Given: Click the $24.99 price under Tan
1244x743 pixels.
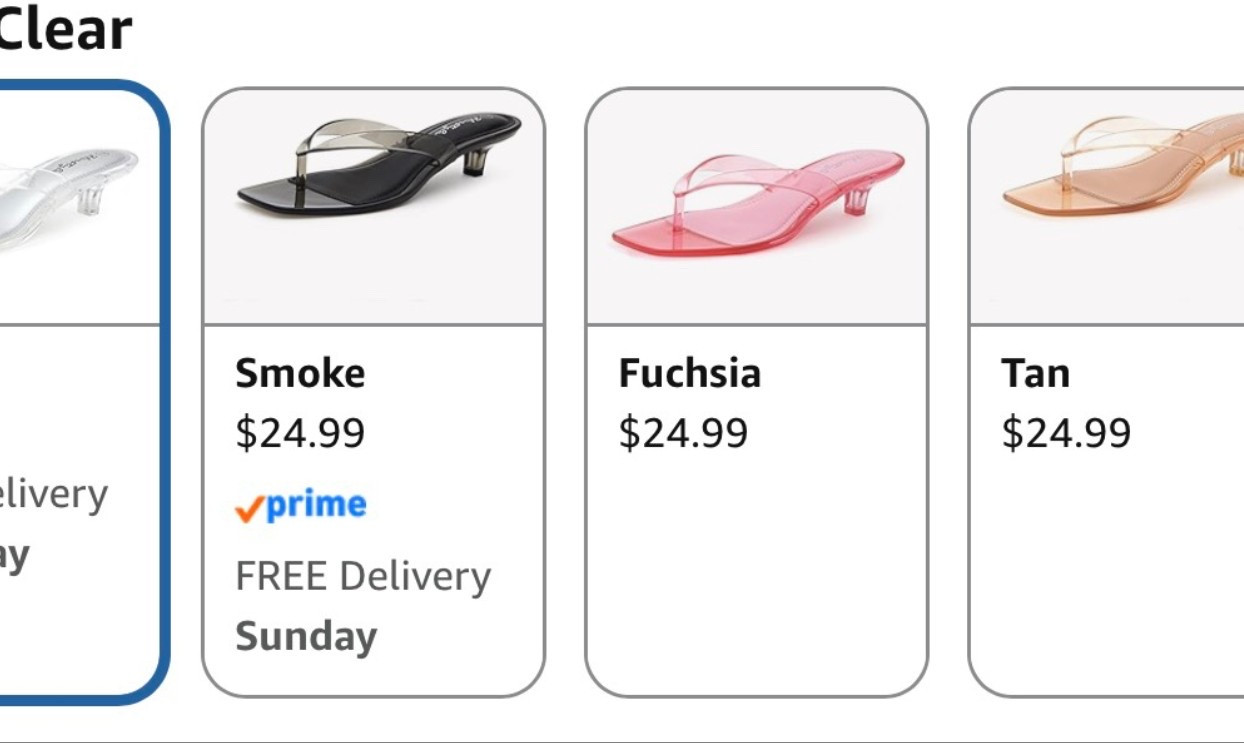Looking at the screenshot, I should (x=1066, y=433).
